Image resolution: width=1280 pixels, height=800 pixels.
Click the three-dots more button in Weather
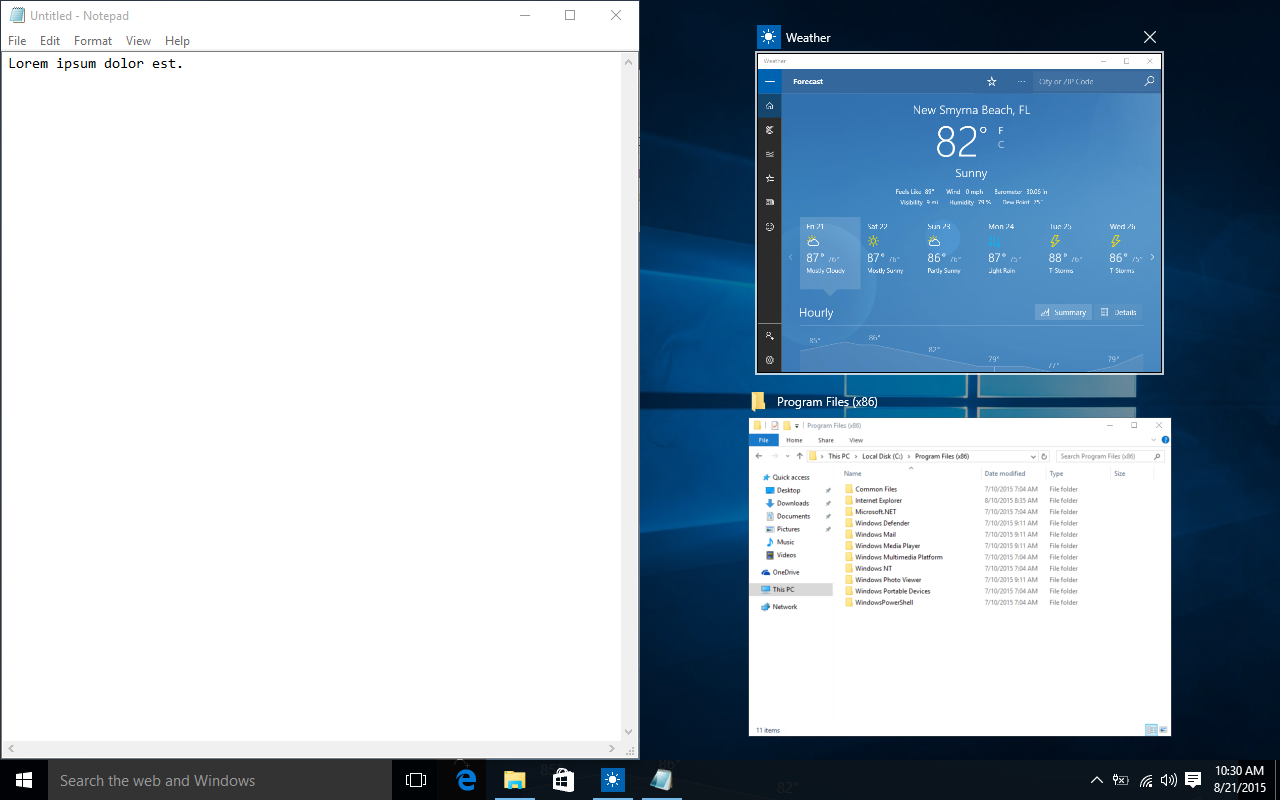click(x=1021, y=81)
